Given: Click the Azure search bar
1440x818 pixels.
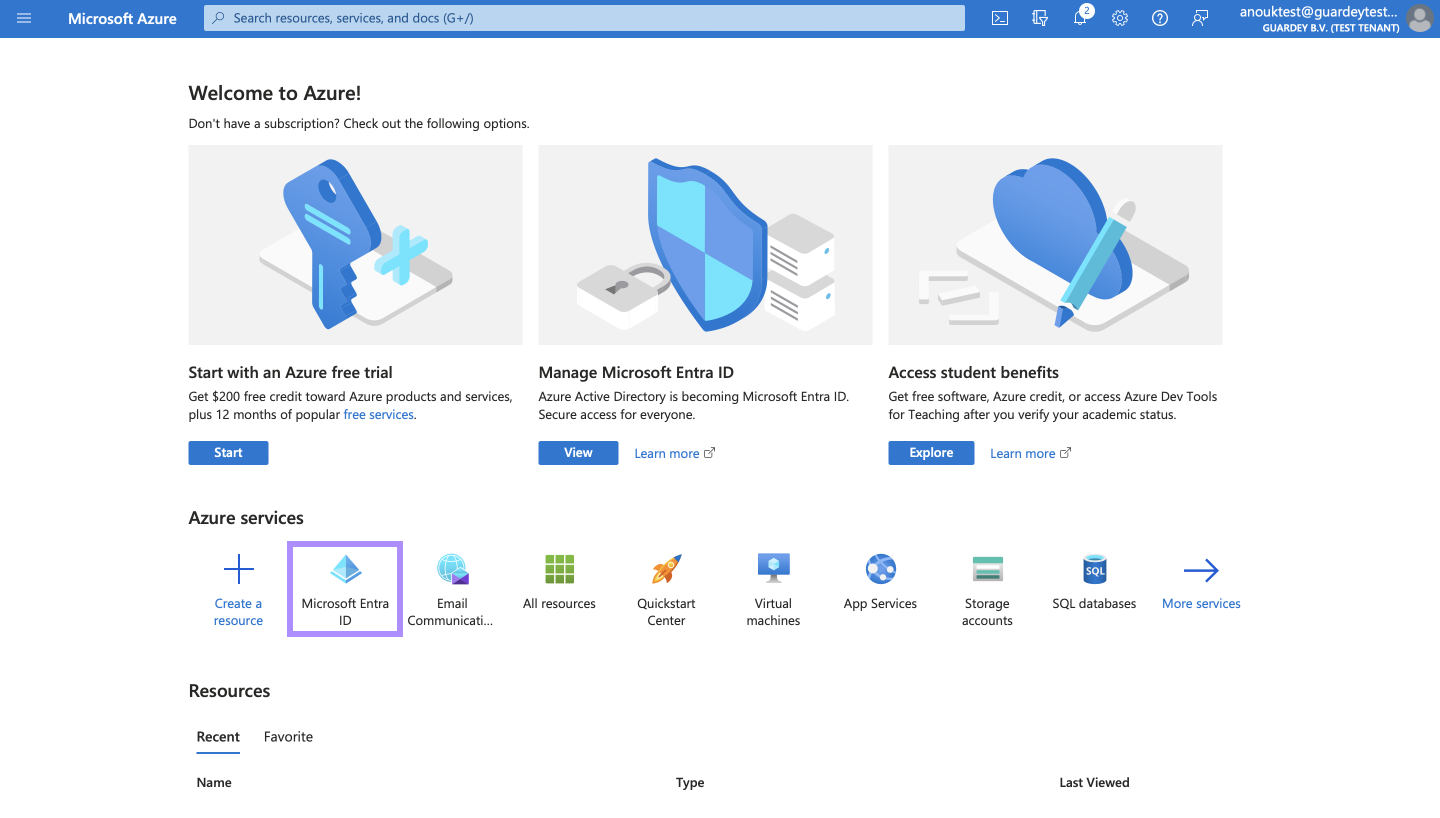Looking at the screenshot, I should tap(583, 17).
